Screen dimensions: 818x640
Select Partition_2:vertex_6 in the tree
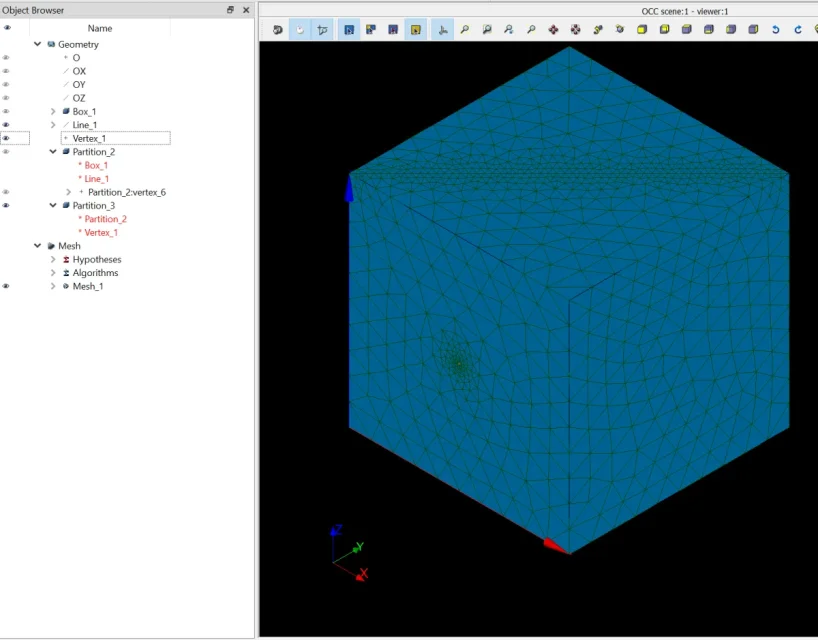point(126,192)
